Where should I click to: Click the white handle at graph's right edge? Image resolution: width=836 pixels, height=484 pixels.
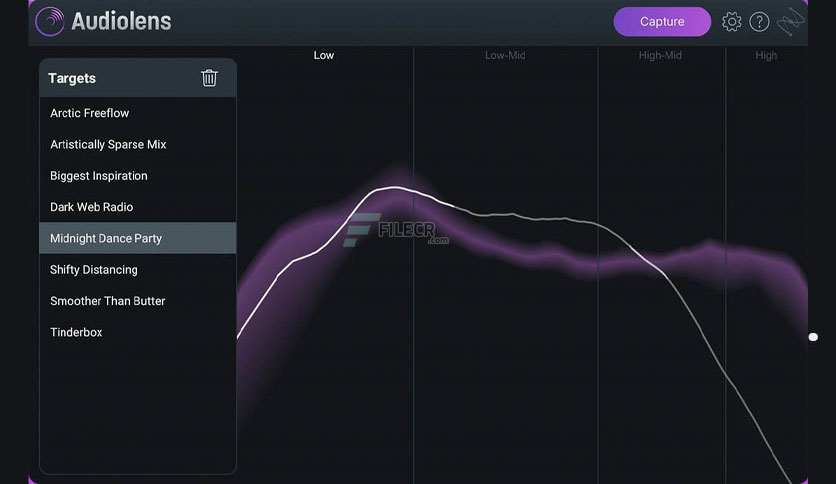point(813,337)
